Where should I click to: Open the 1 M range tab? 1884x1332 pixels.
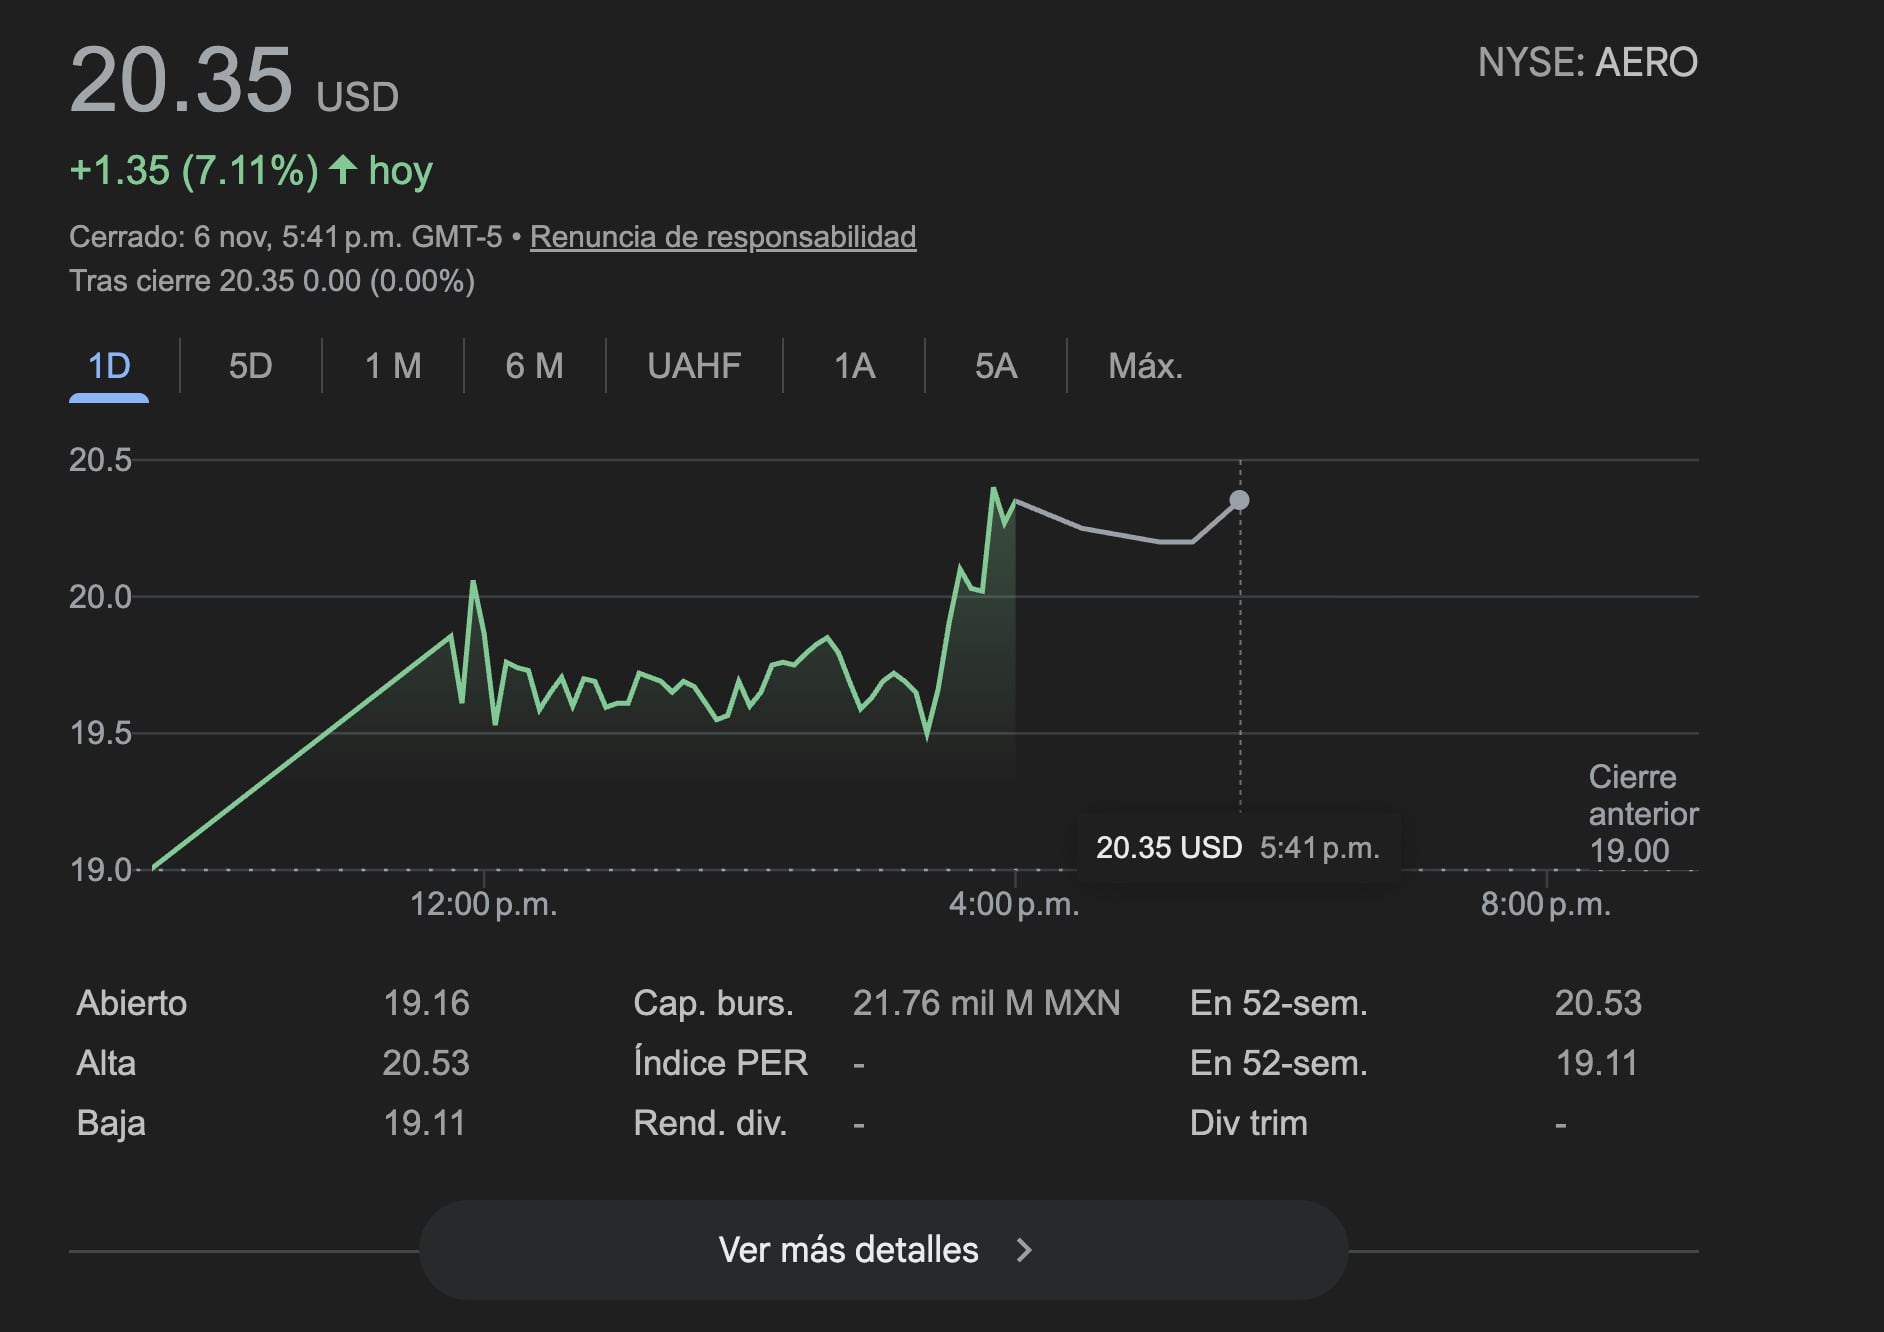[392, 366]
